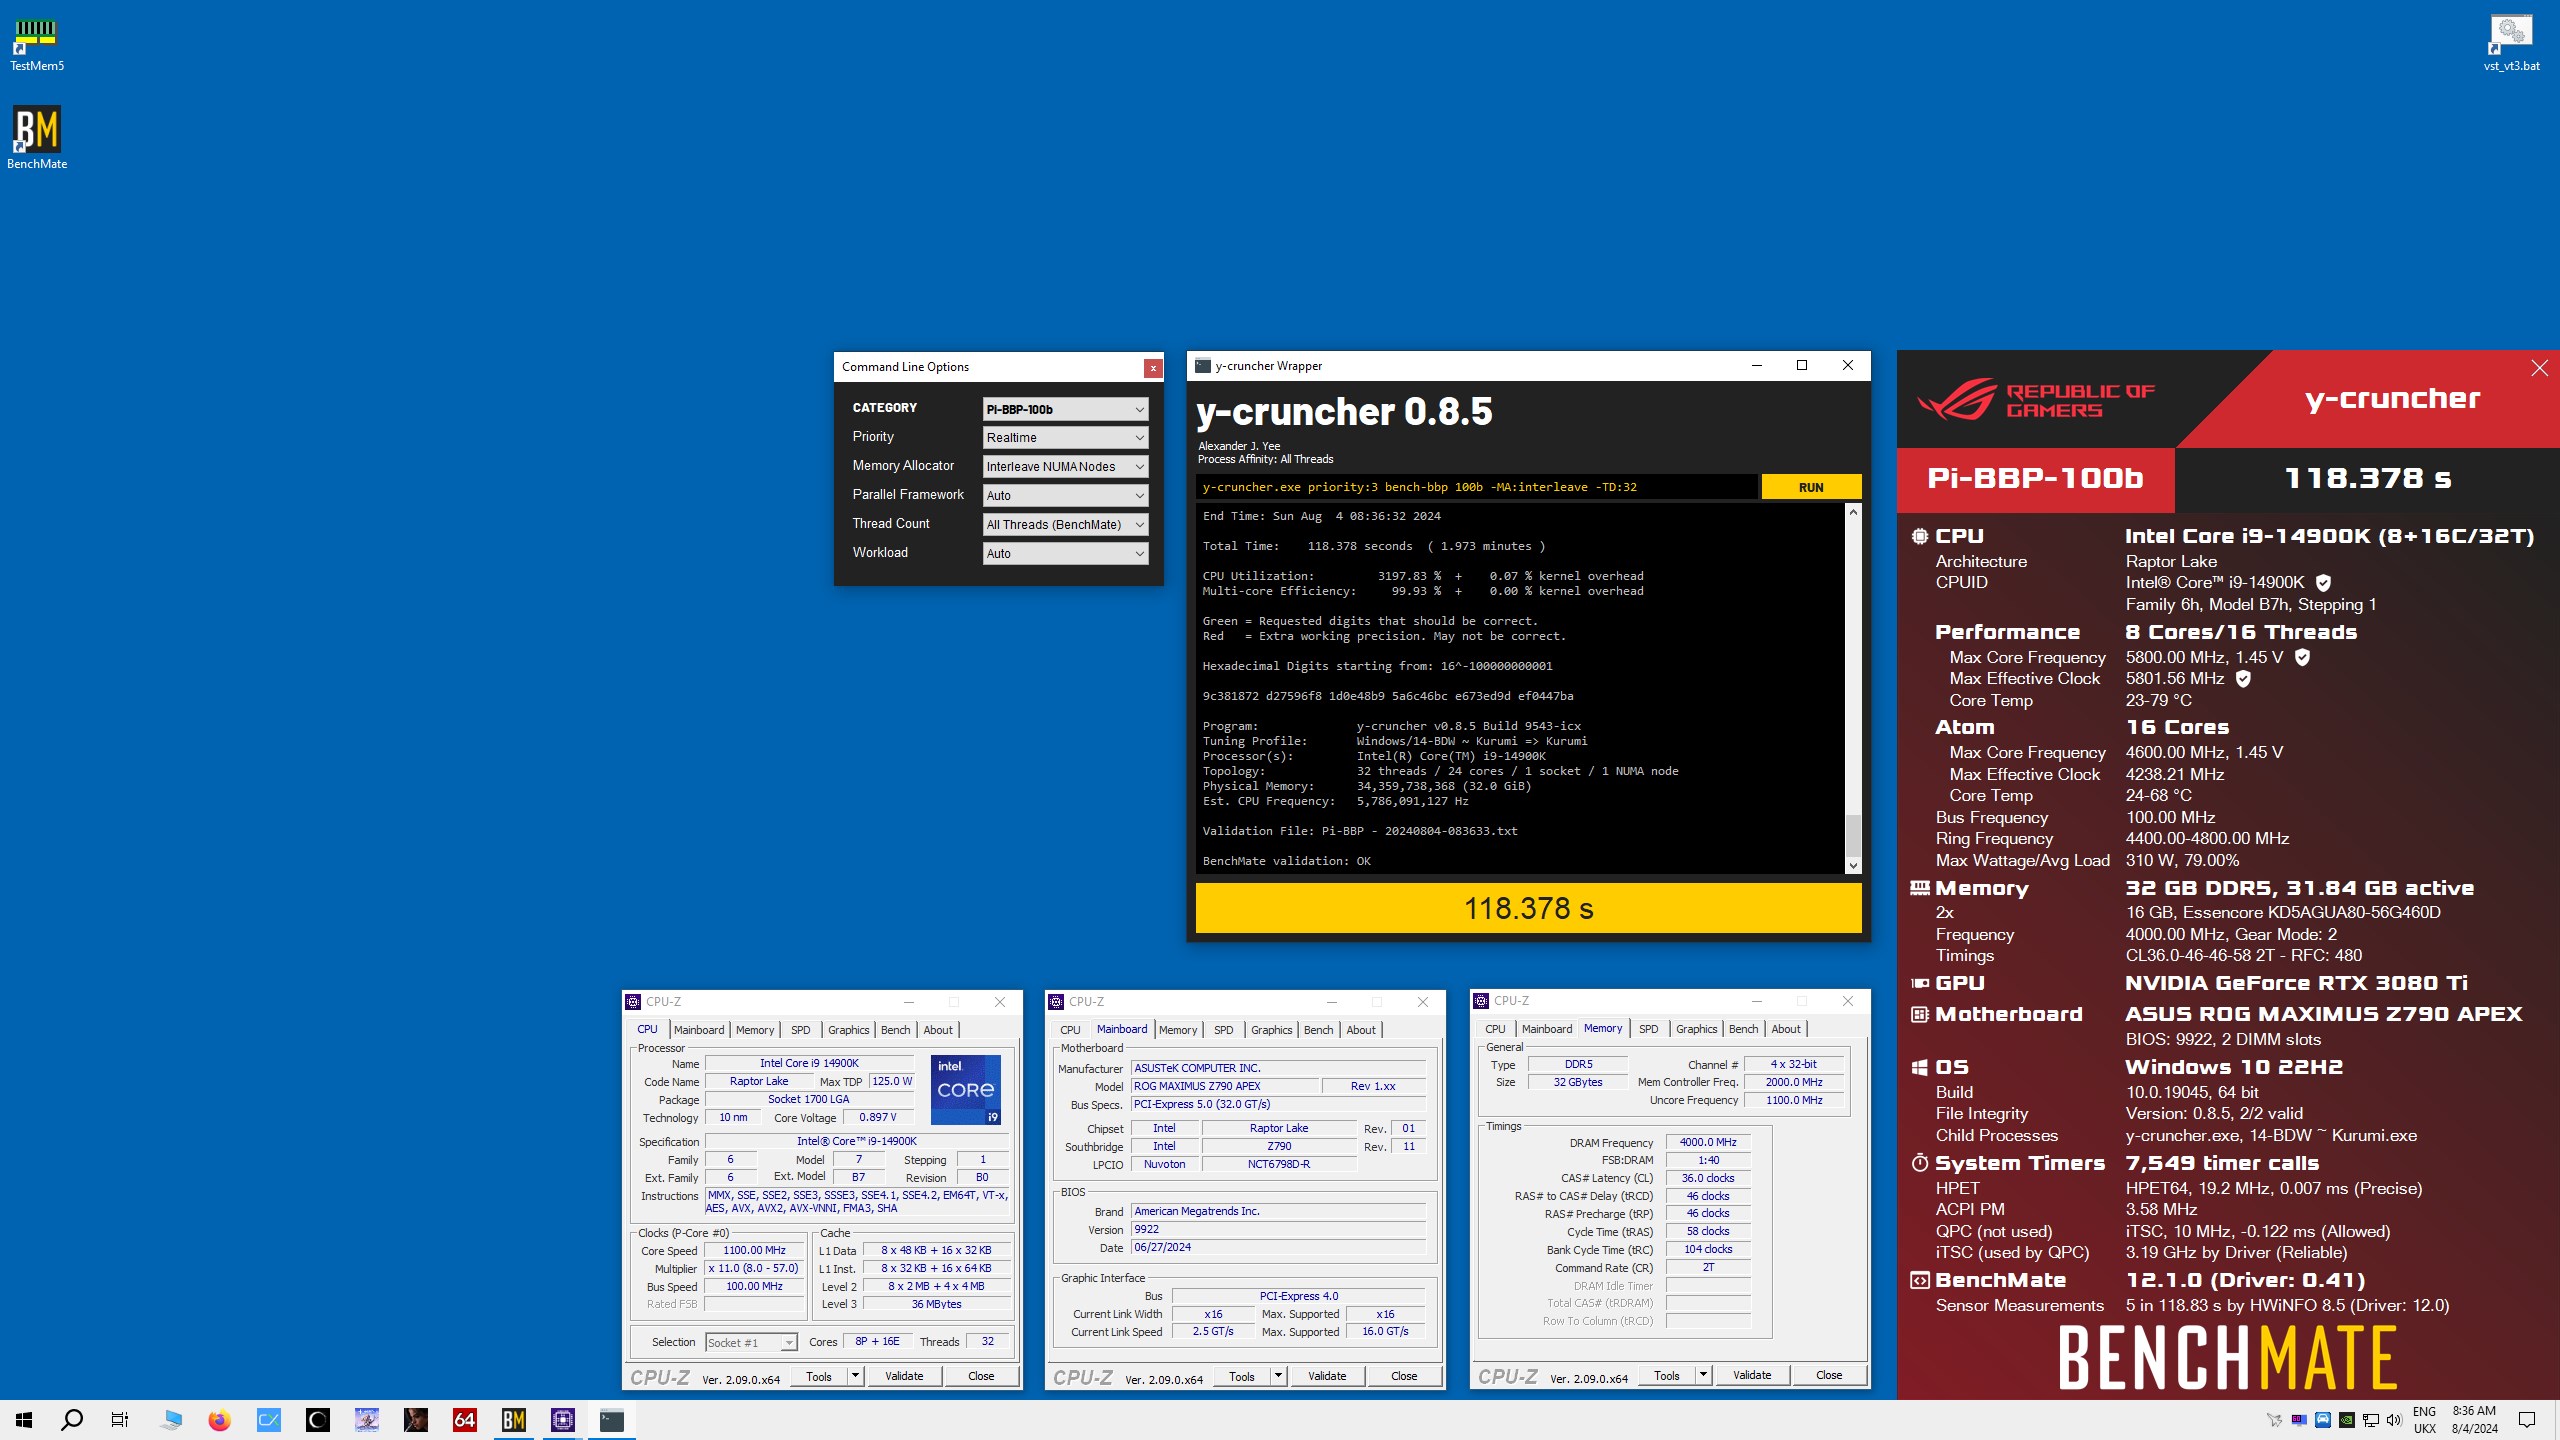Open Bench tab in first CPU-Z
The image size is (2560, 1440).
(x=896, y=1030)
